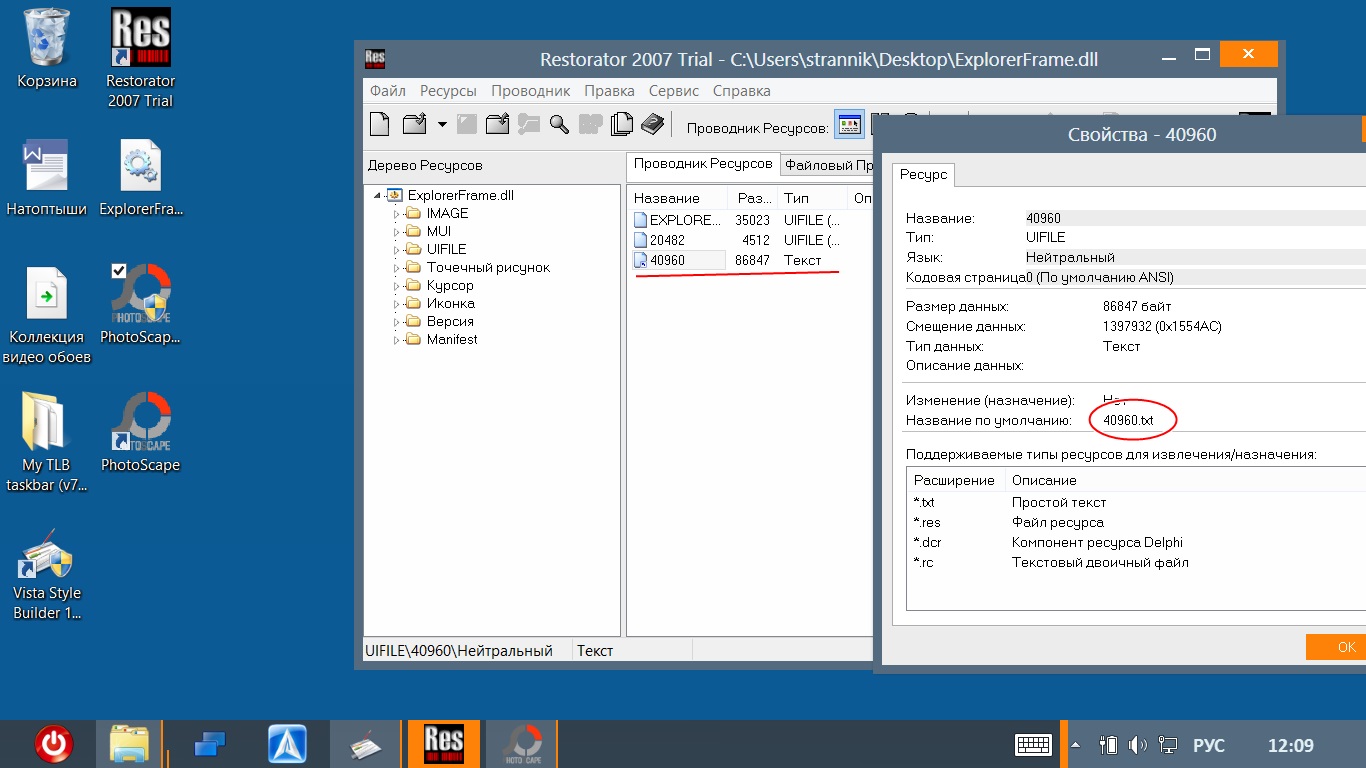Click the New file toolbar icon
Screen dimensions: 1366x768
pos(380,124)
